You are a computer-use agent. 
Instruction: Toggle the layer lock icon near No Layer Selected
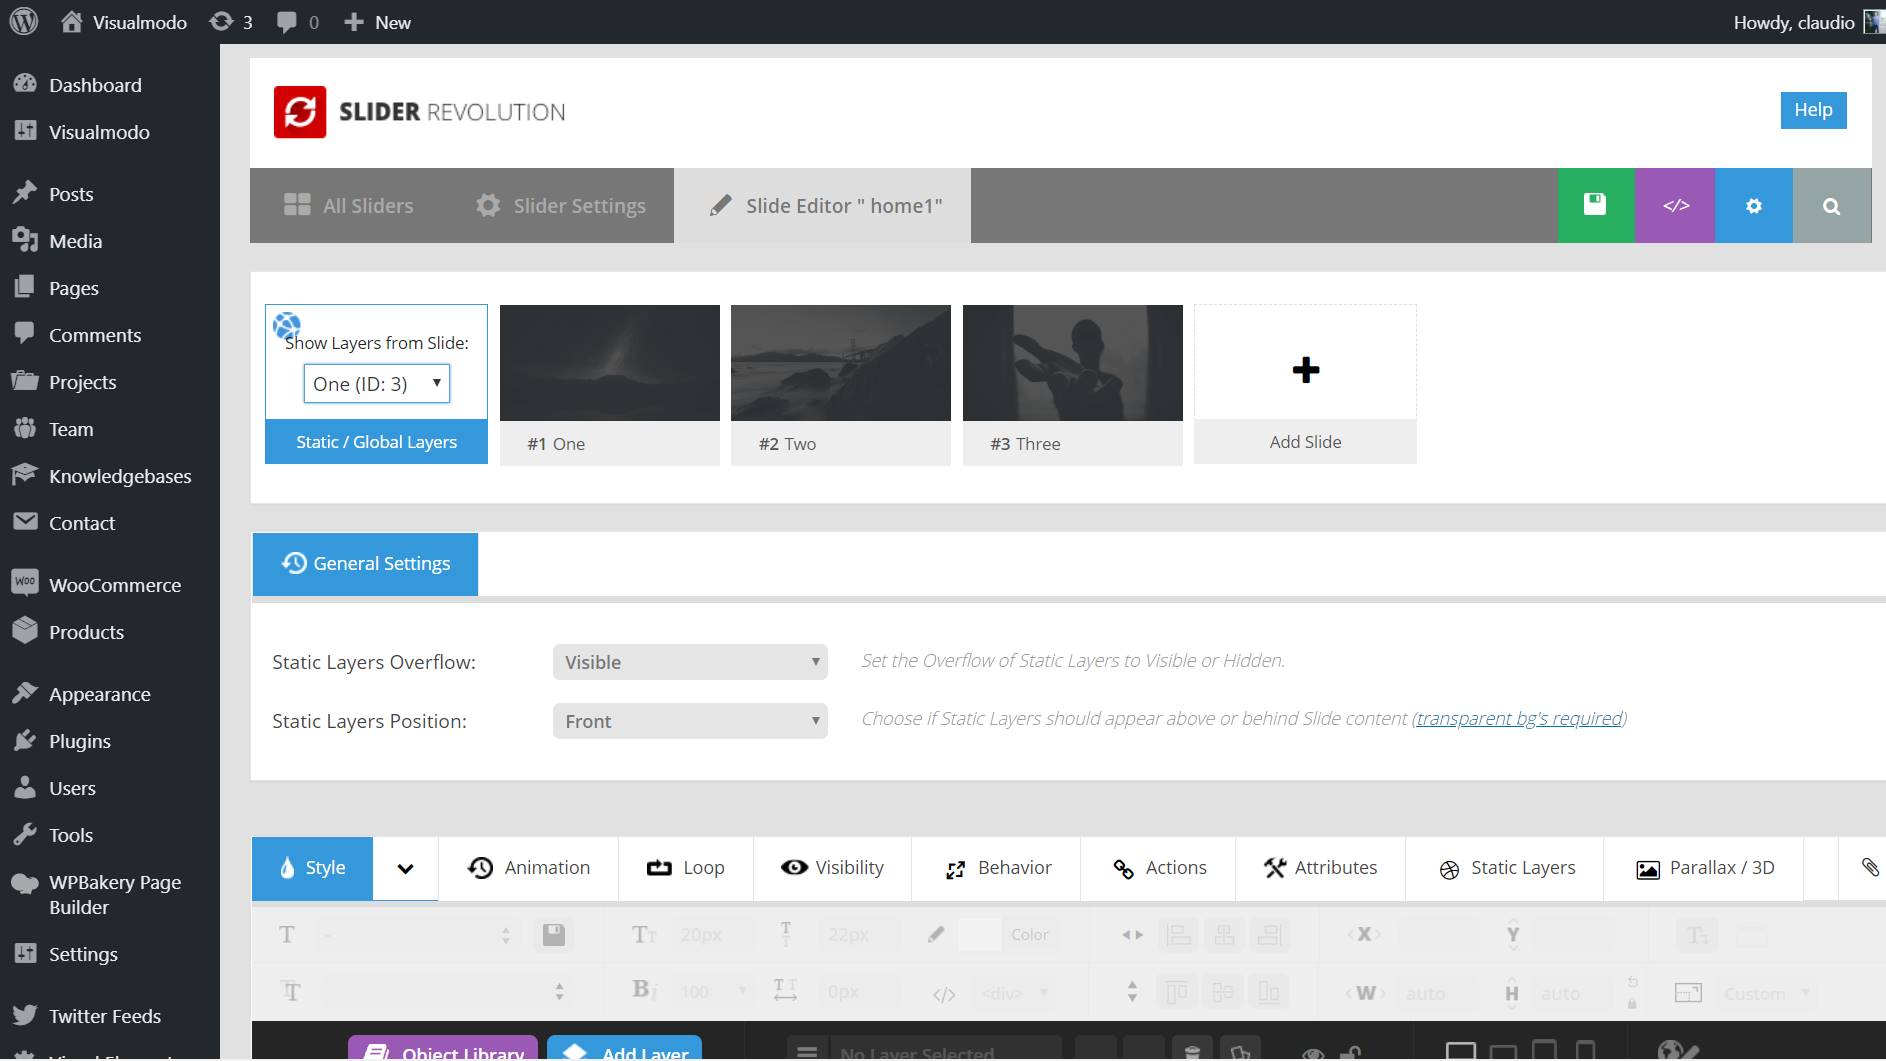1352,1053
